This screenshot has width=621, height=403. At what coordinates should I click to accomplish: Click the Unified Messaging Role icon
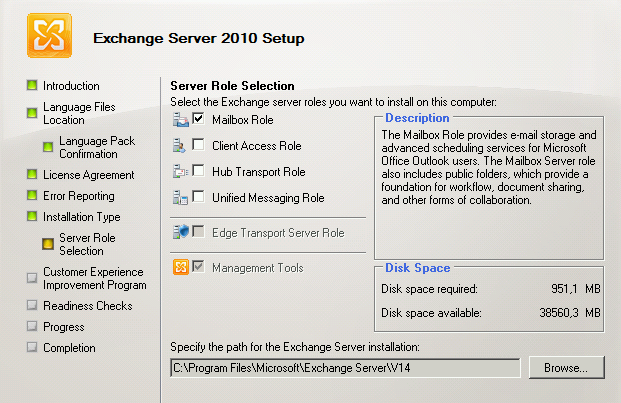180,198
